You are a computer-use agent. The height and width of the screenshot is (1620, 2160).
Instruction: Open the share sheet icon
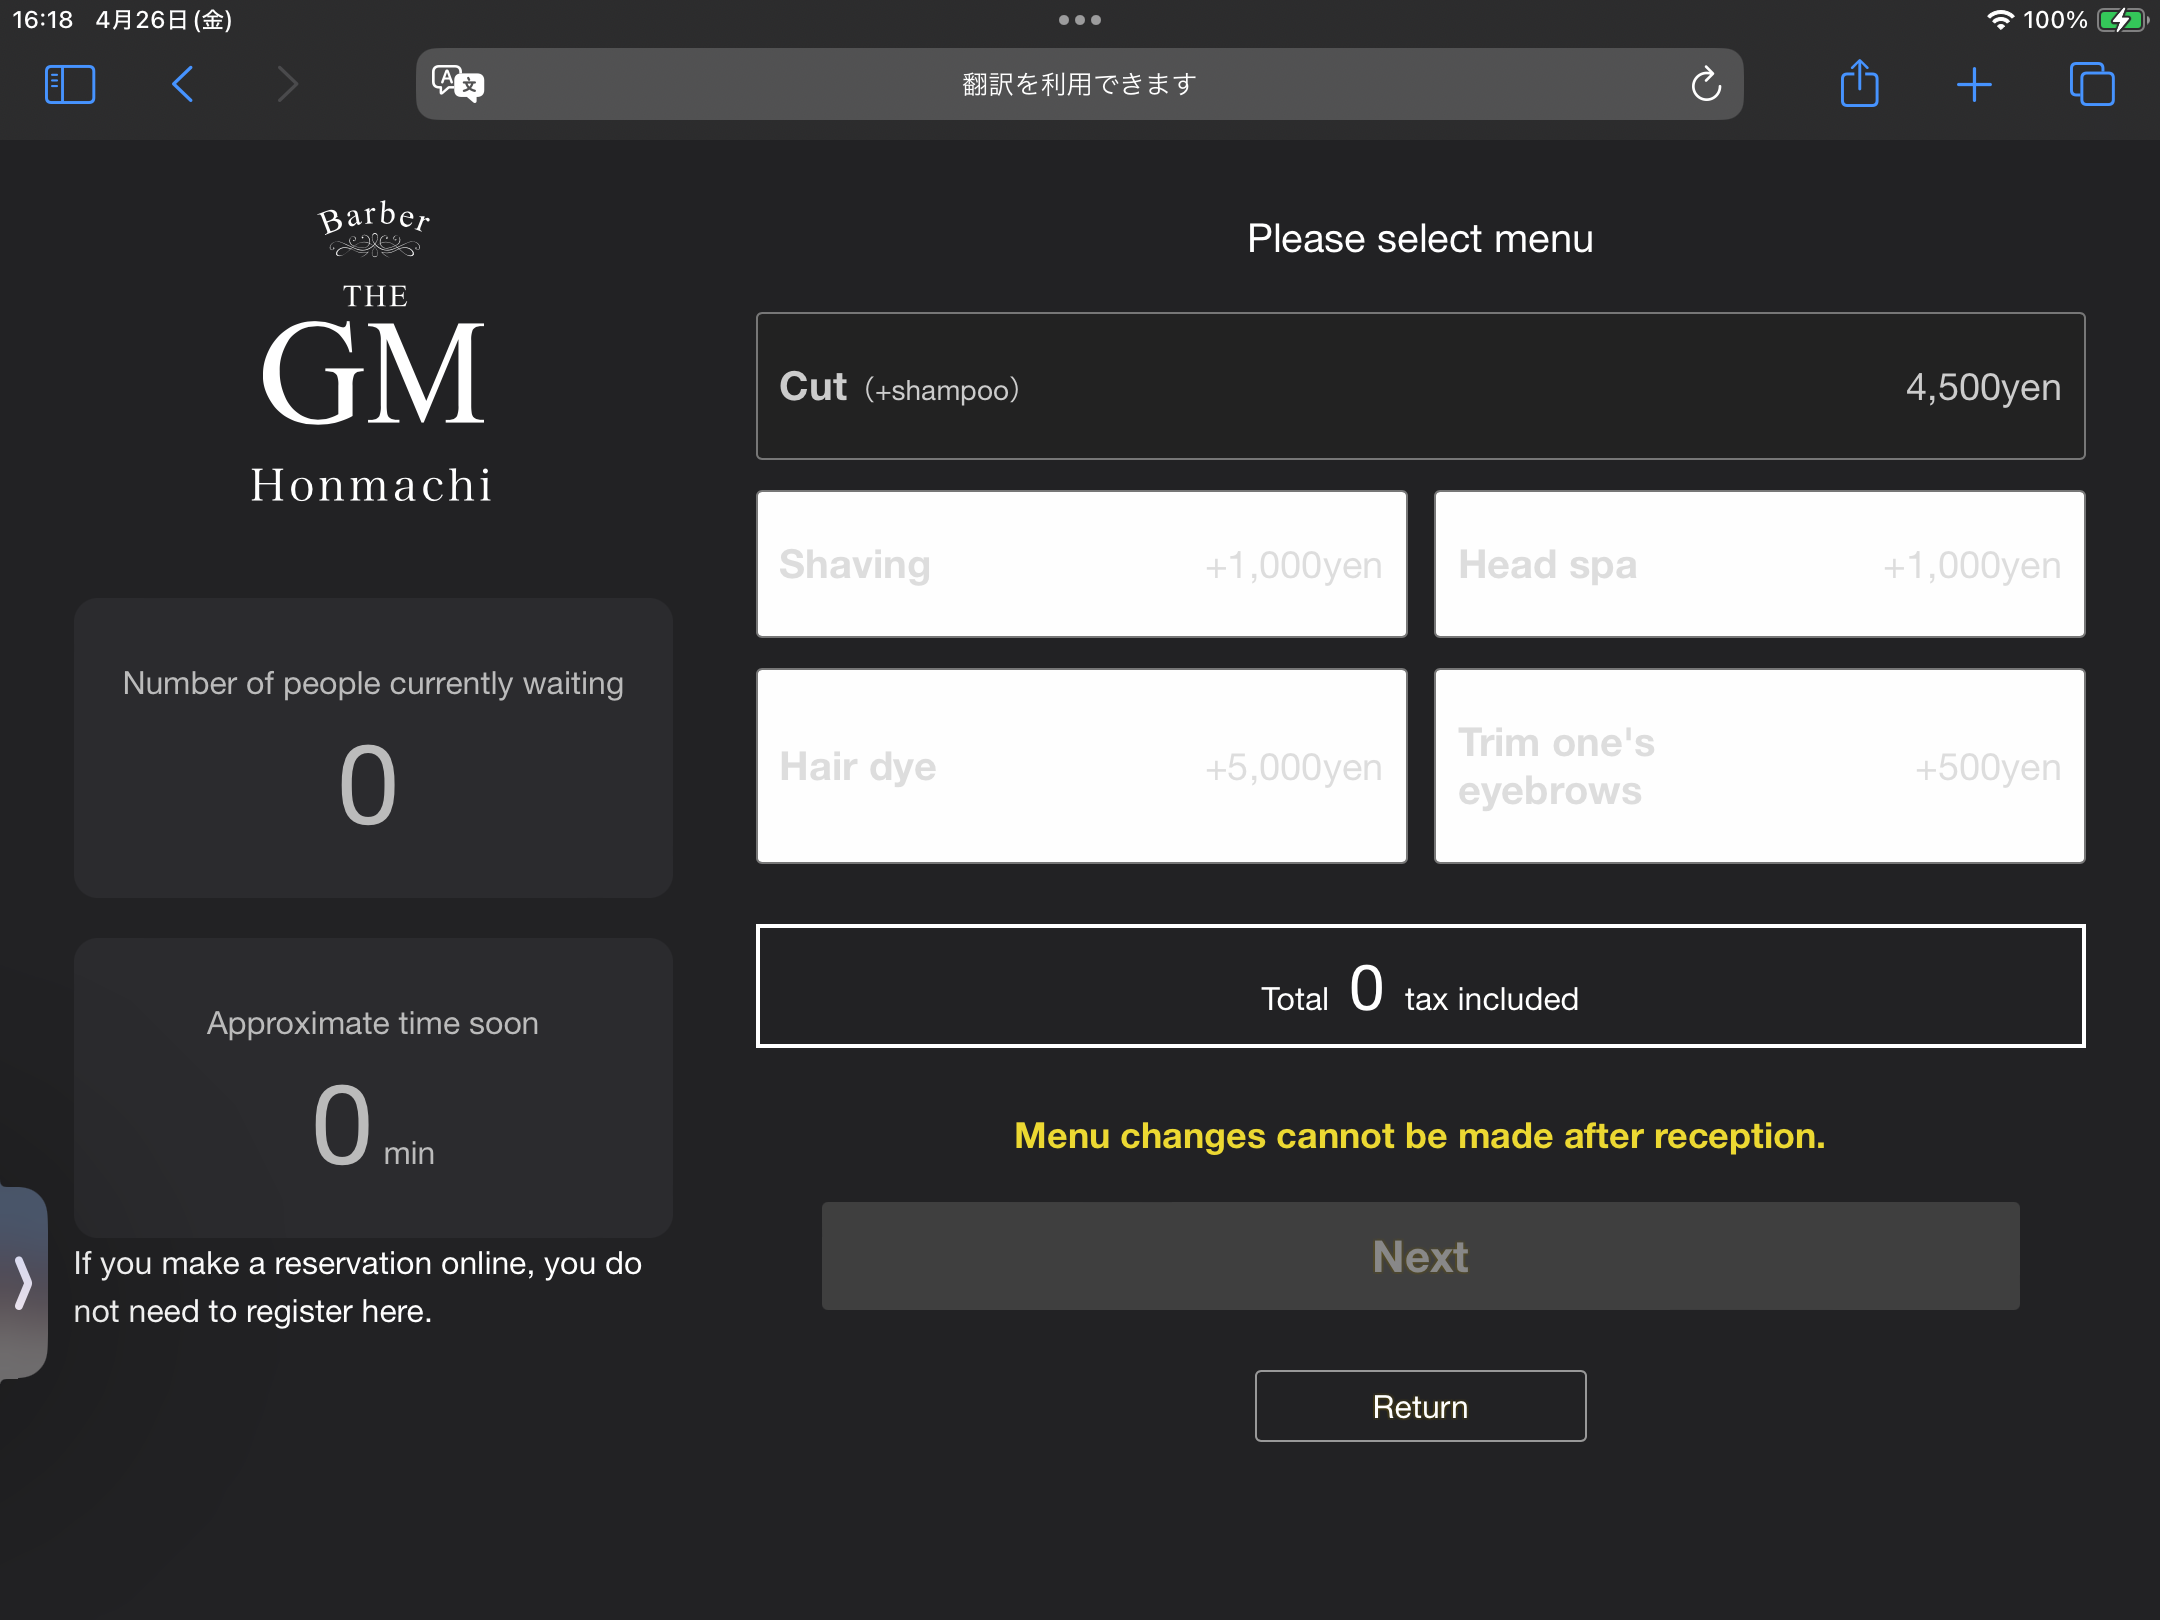point(1859,84)
